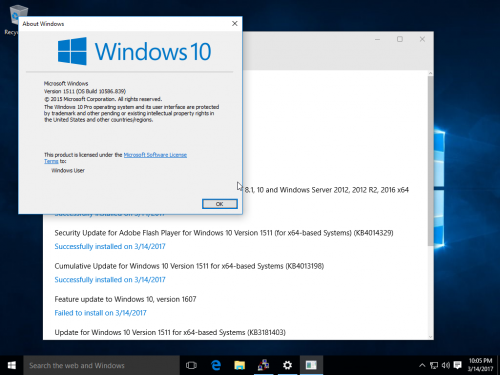This screenshot has width=500, height=375.
Task: Click OK in the About Windows dialog
Action: pos(220,204)
